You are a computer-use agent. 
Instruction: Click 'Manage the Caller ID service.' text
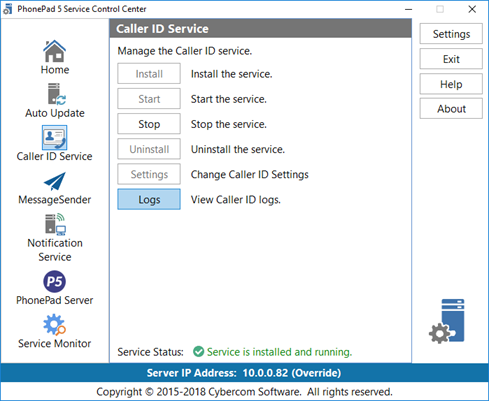[185, 51]
